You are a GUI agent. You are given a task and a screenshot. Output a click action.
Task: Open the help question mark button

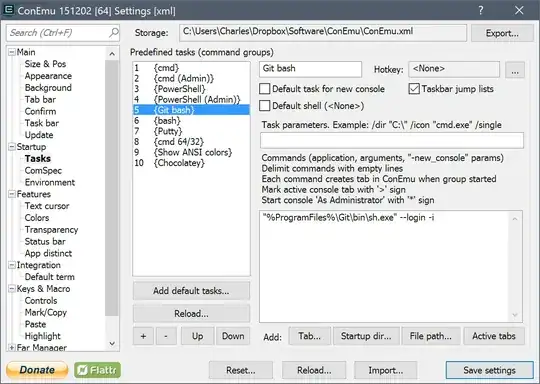click(x=481, y=10)
